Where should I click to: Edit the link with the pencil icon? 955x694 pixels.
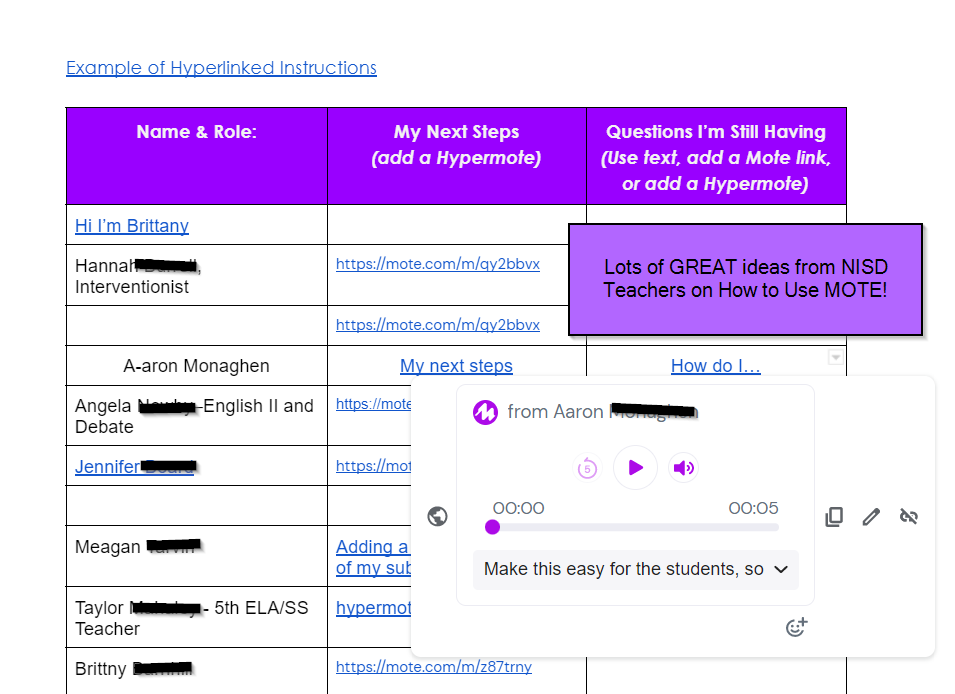[871, 517]
